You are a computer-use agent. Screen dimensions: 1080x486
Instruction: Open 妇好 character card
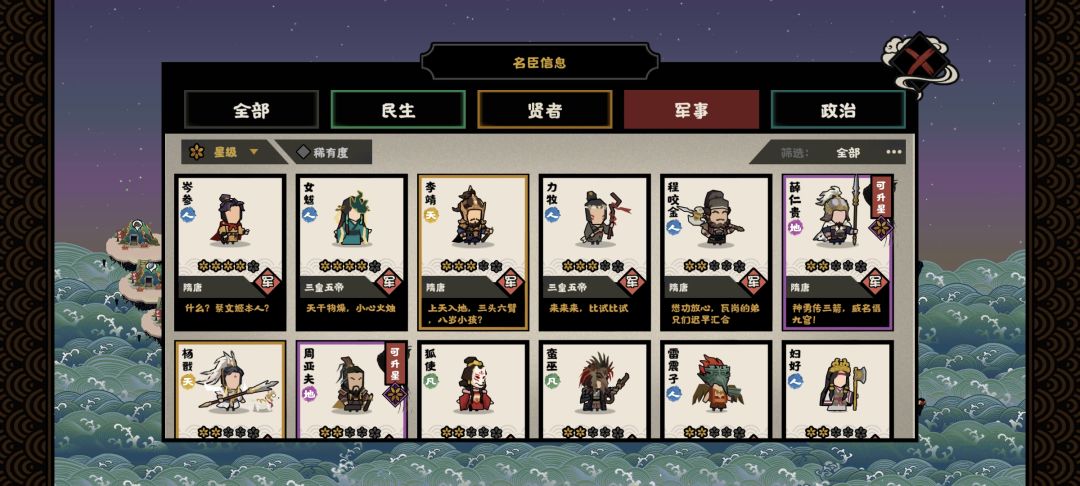837,390
